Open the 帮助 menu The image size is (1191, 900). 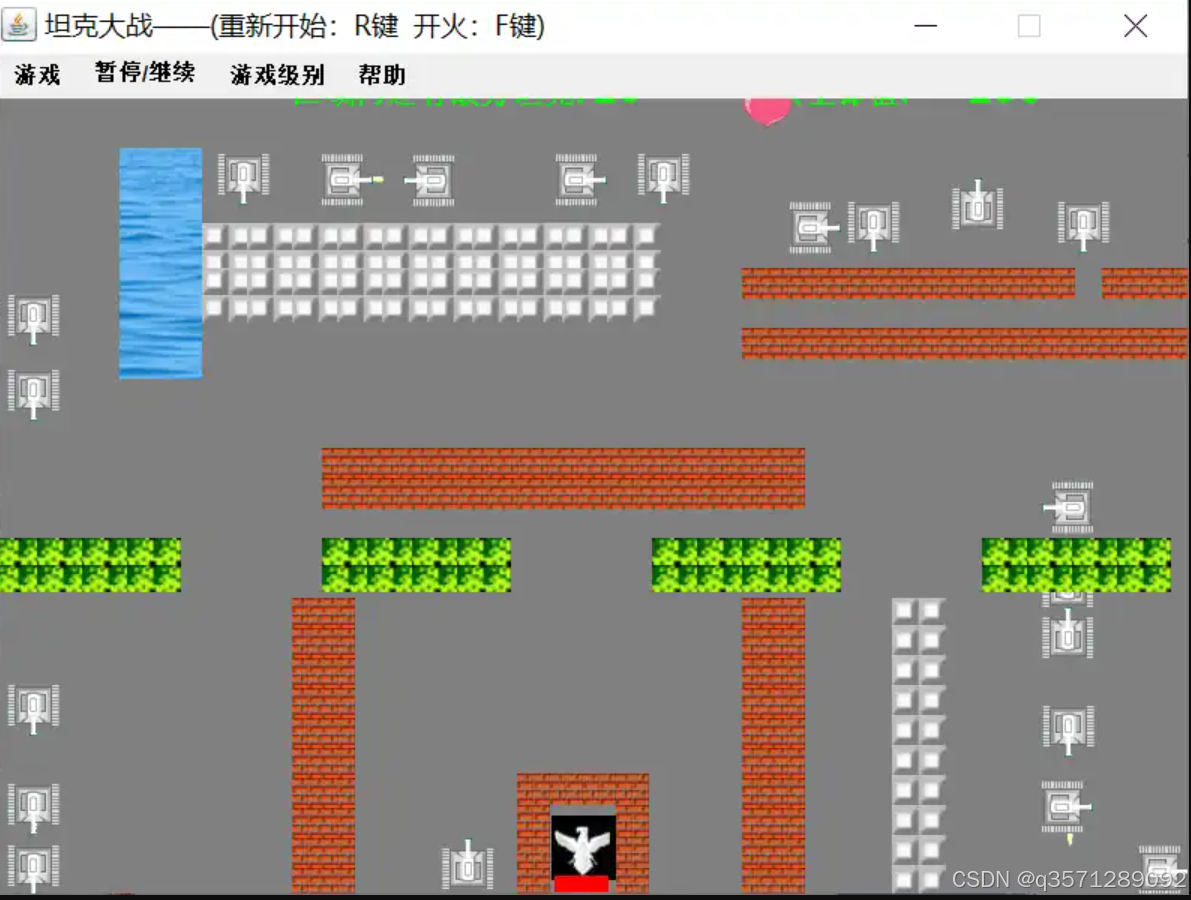pyautogui.click(x=382, y=74)
